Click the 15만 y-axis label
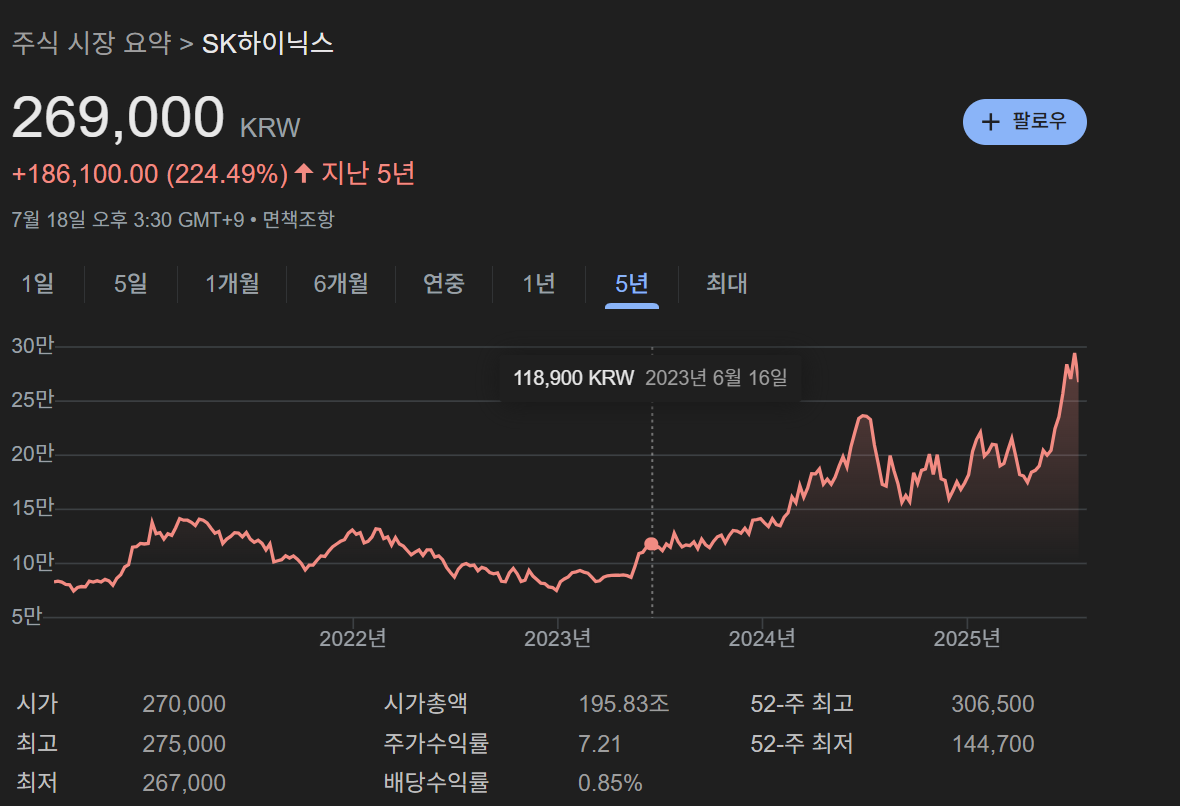This screenshot has height=806, width=1180. tap(33, 508)
